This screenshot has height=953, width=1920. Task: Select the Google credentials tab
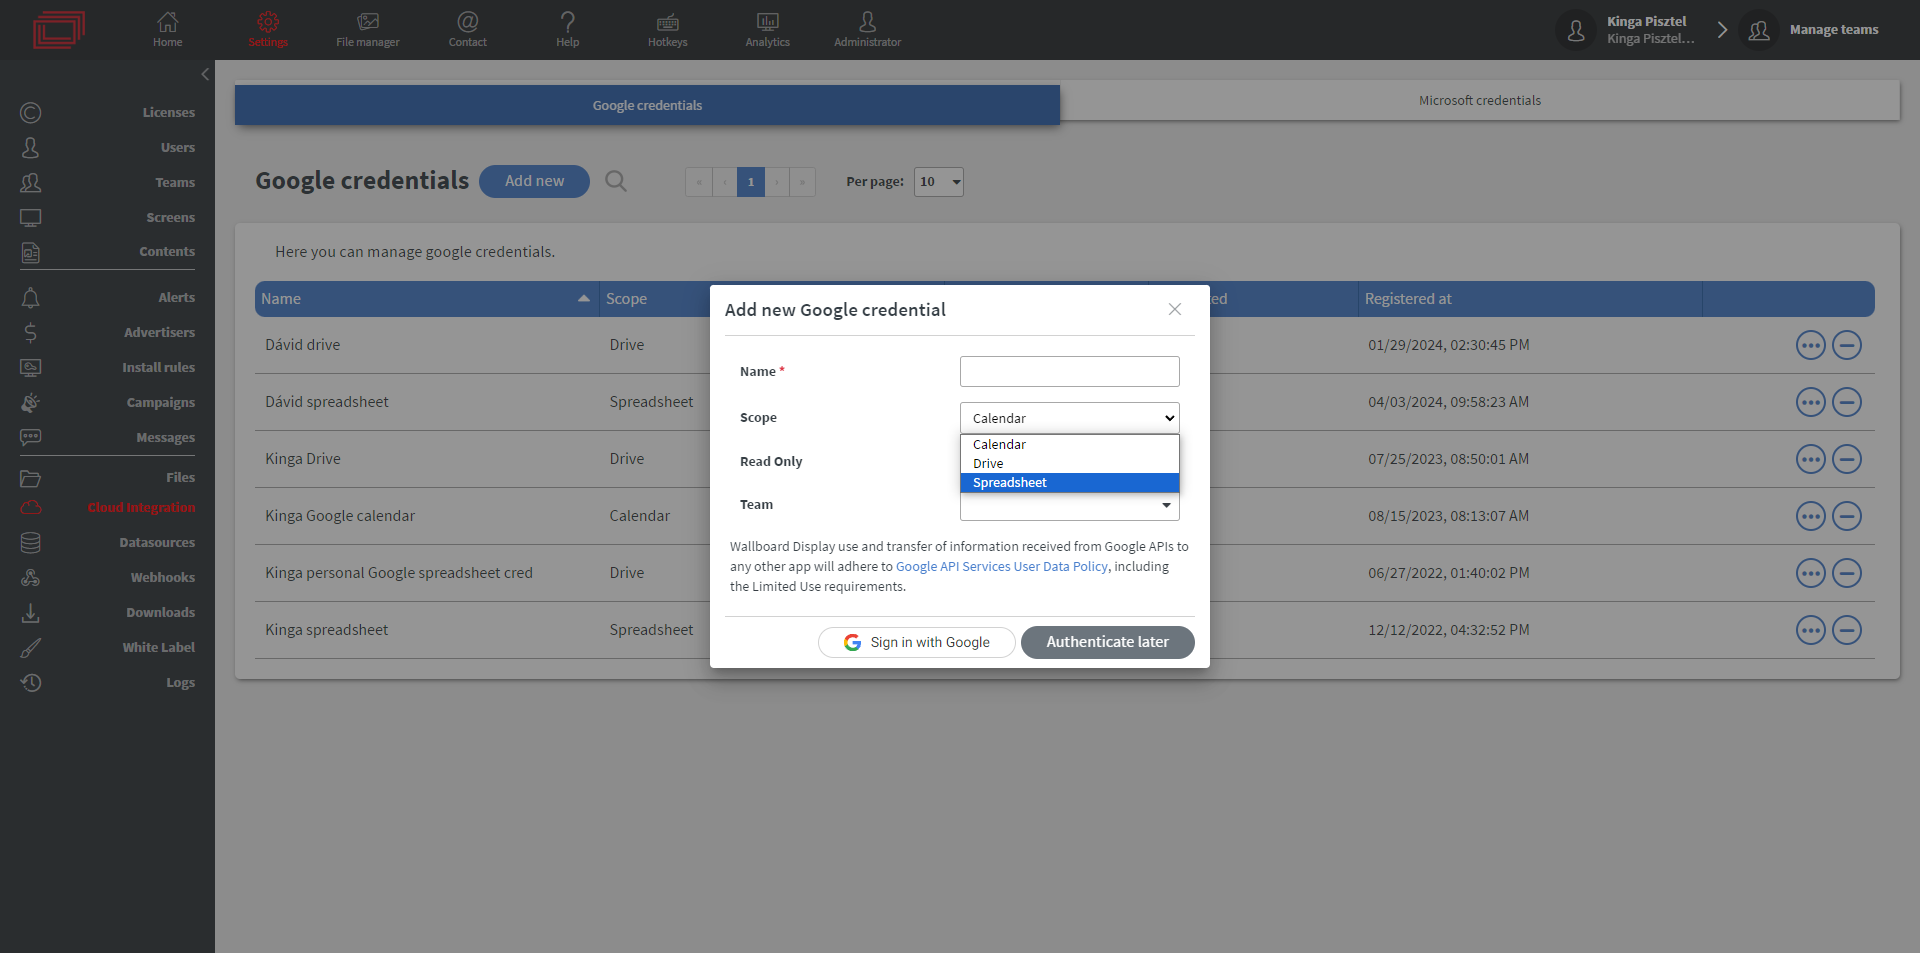pos(647,105)
